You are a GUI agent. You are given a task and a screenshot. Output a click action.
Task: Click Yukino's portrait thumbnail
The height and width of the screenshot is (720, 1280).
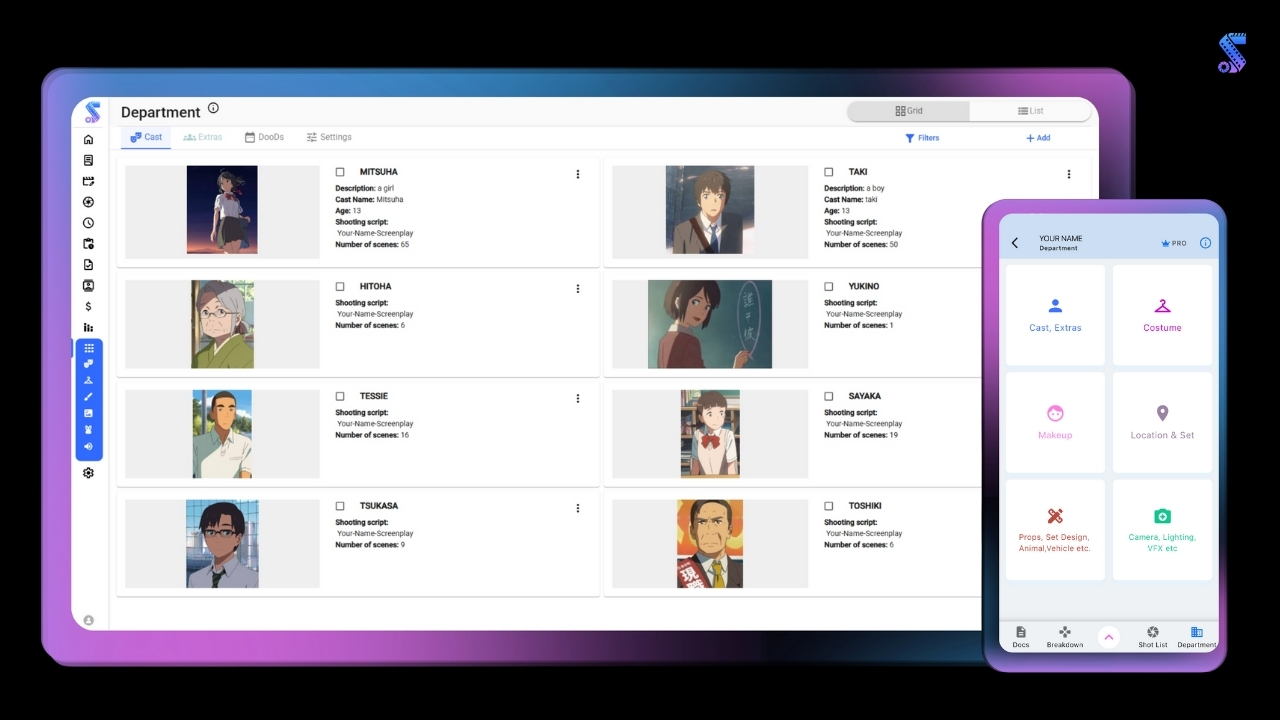click(710, 324)
